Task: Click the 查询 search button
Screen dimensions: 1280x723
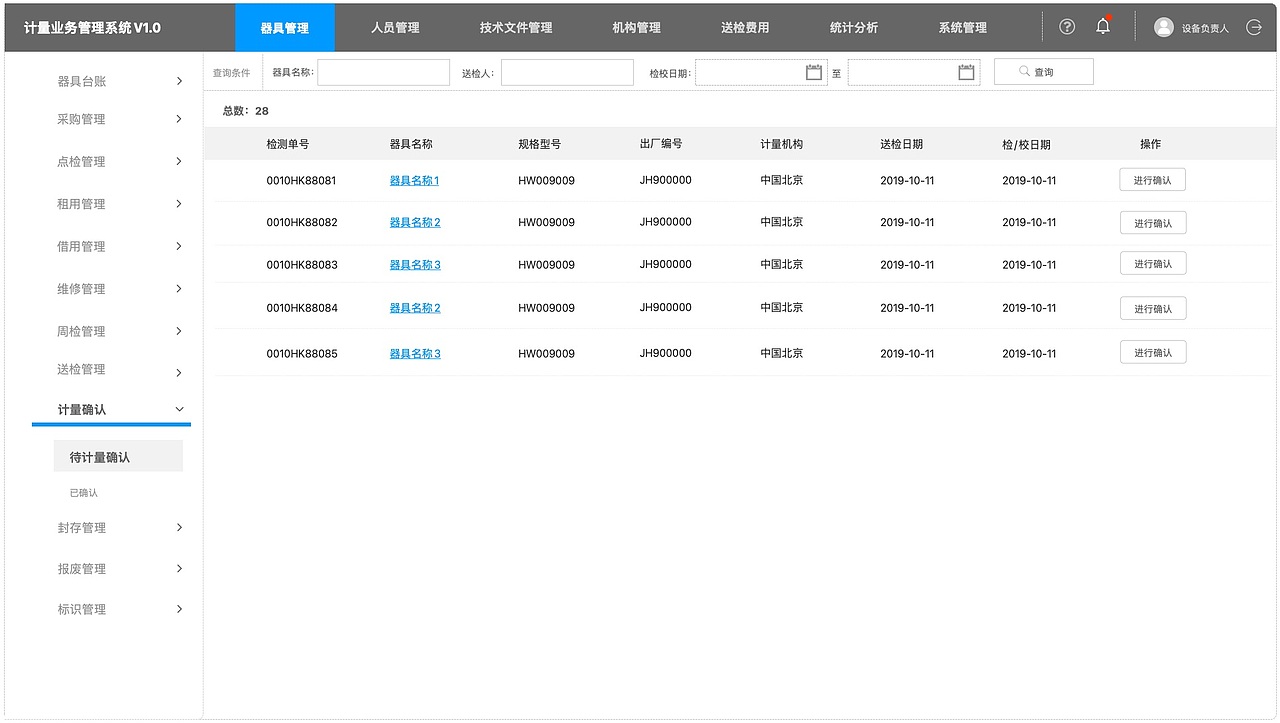Action: pos(1043,72)
